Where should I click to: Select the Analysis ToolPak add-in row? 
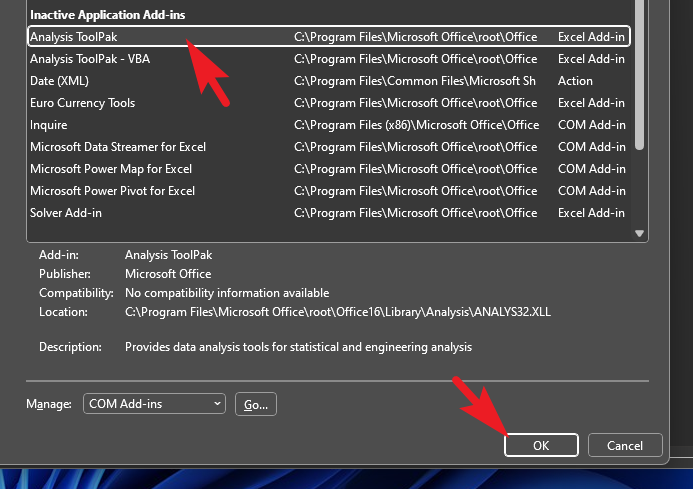[x=329, y=37]
